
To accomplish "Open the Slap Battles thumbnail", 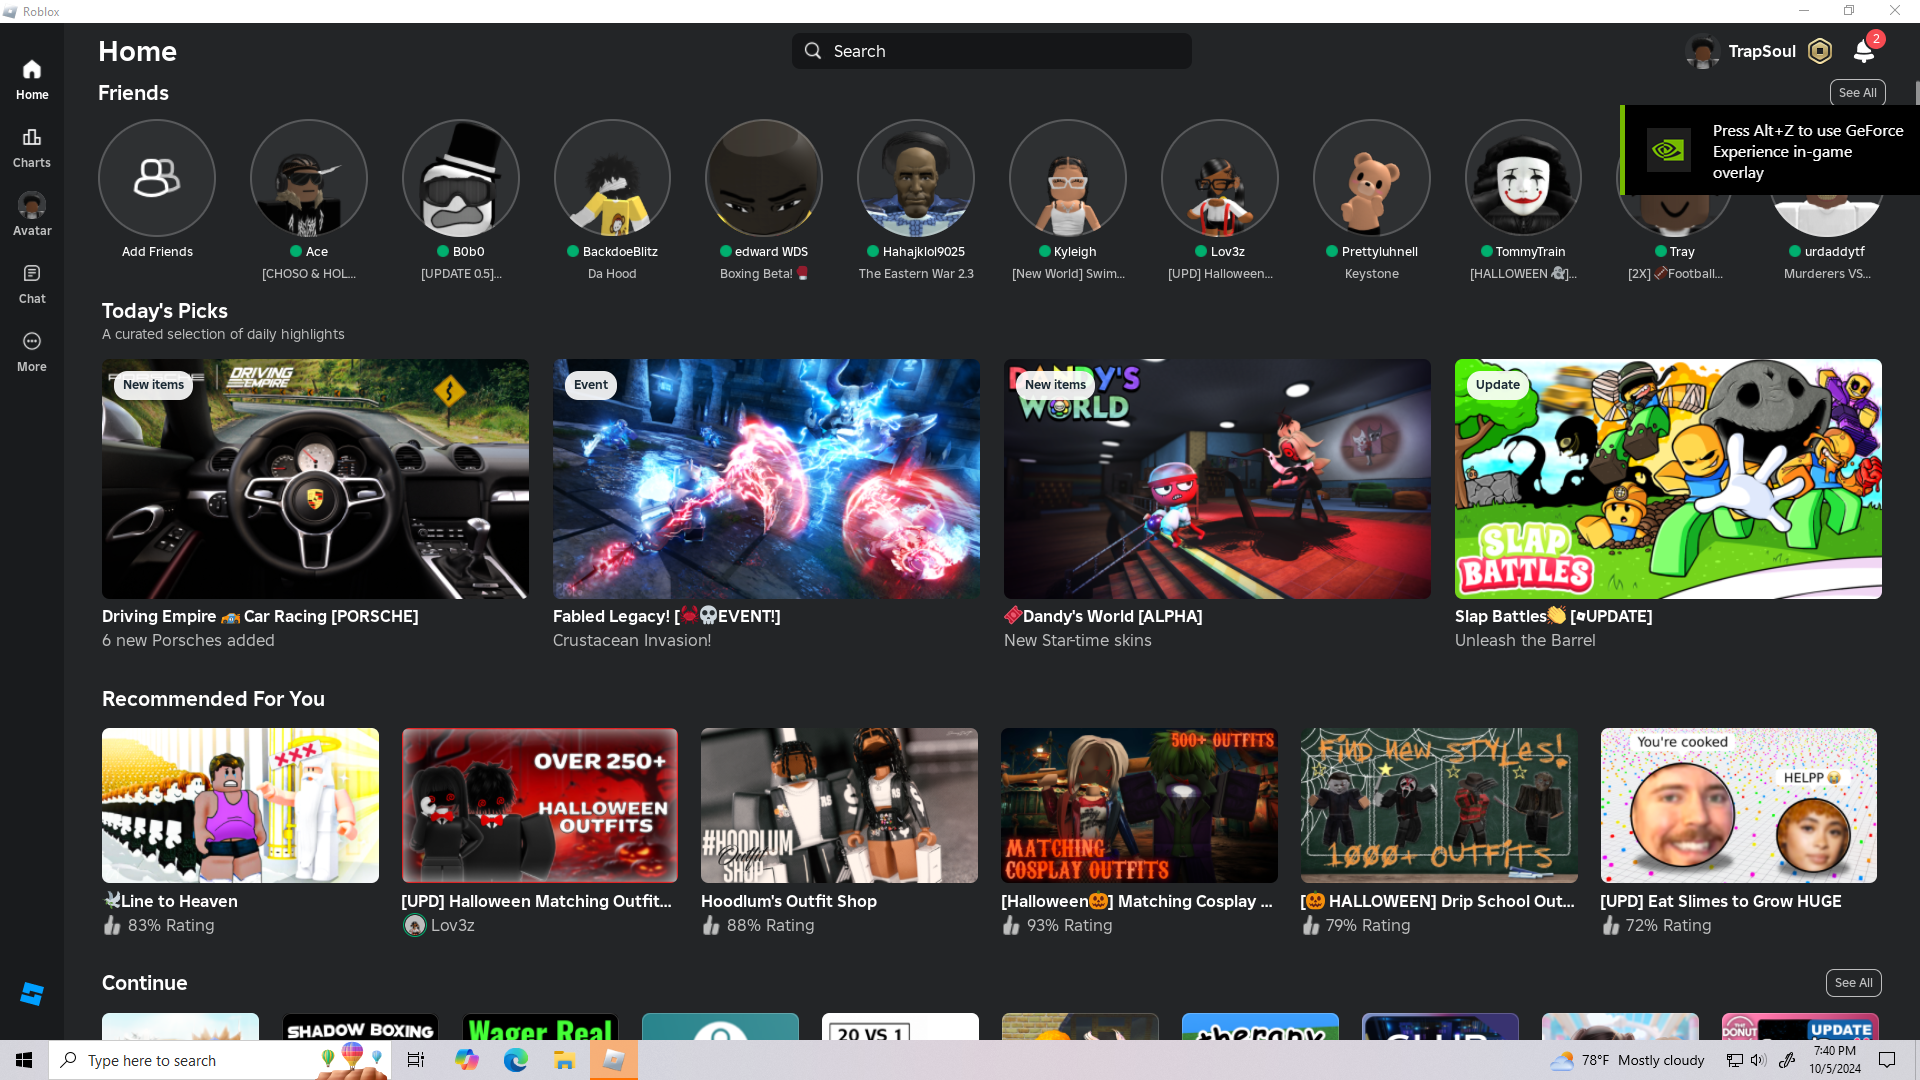I will (1668, 479).
